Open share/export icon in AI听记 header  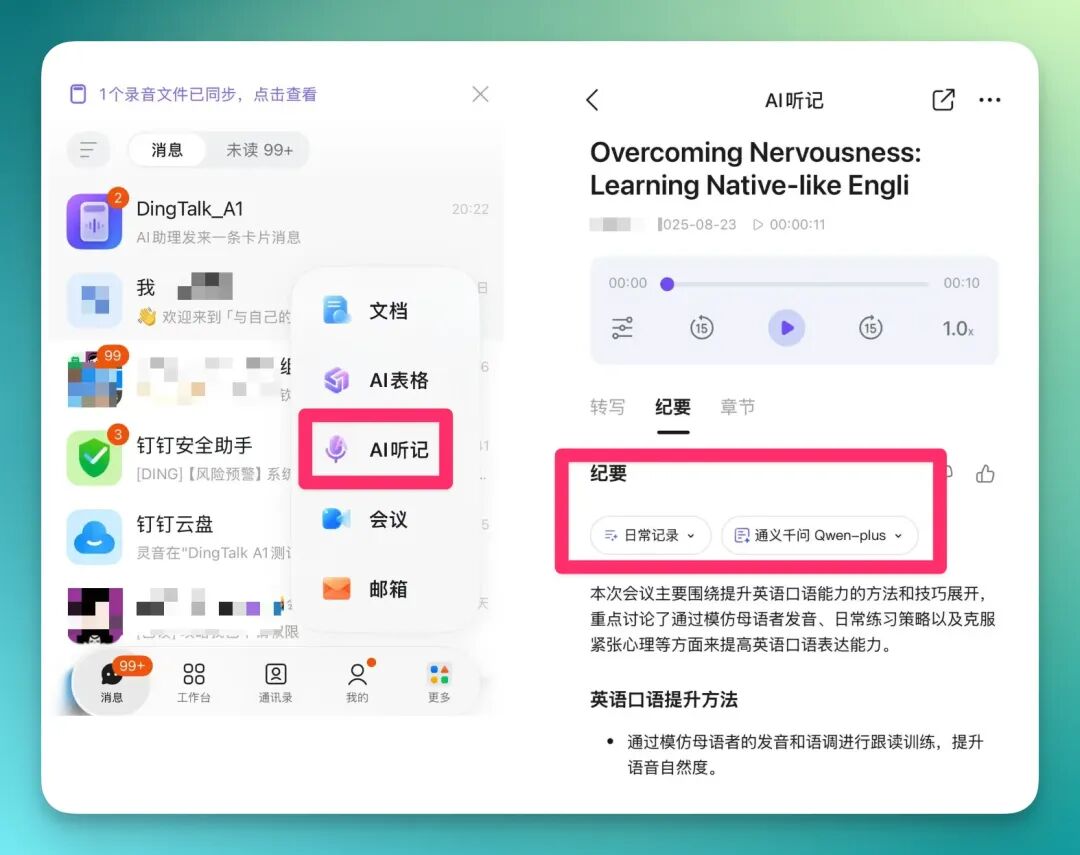943,100
